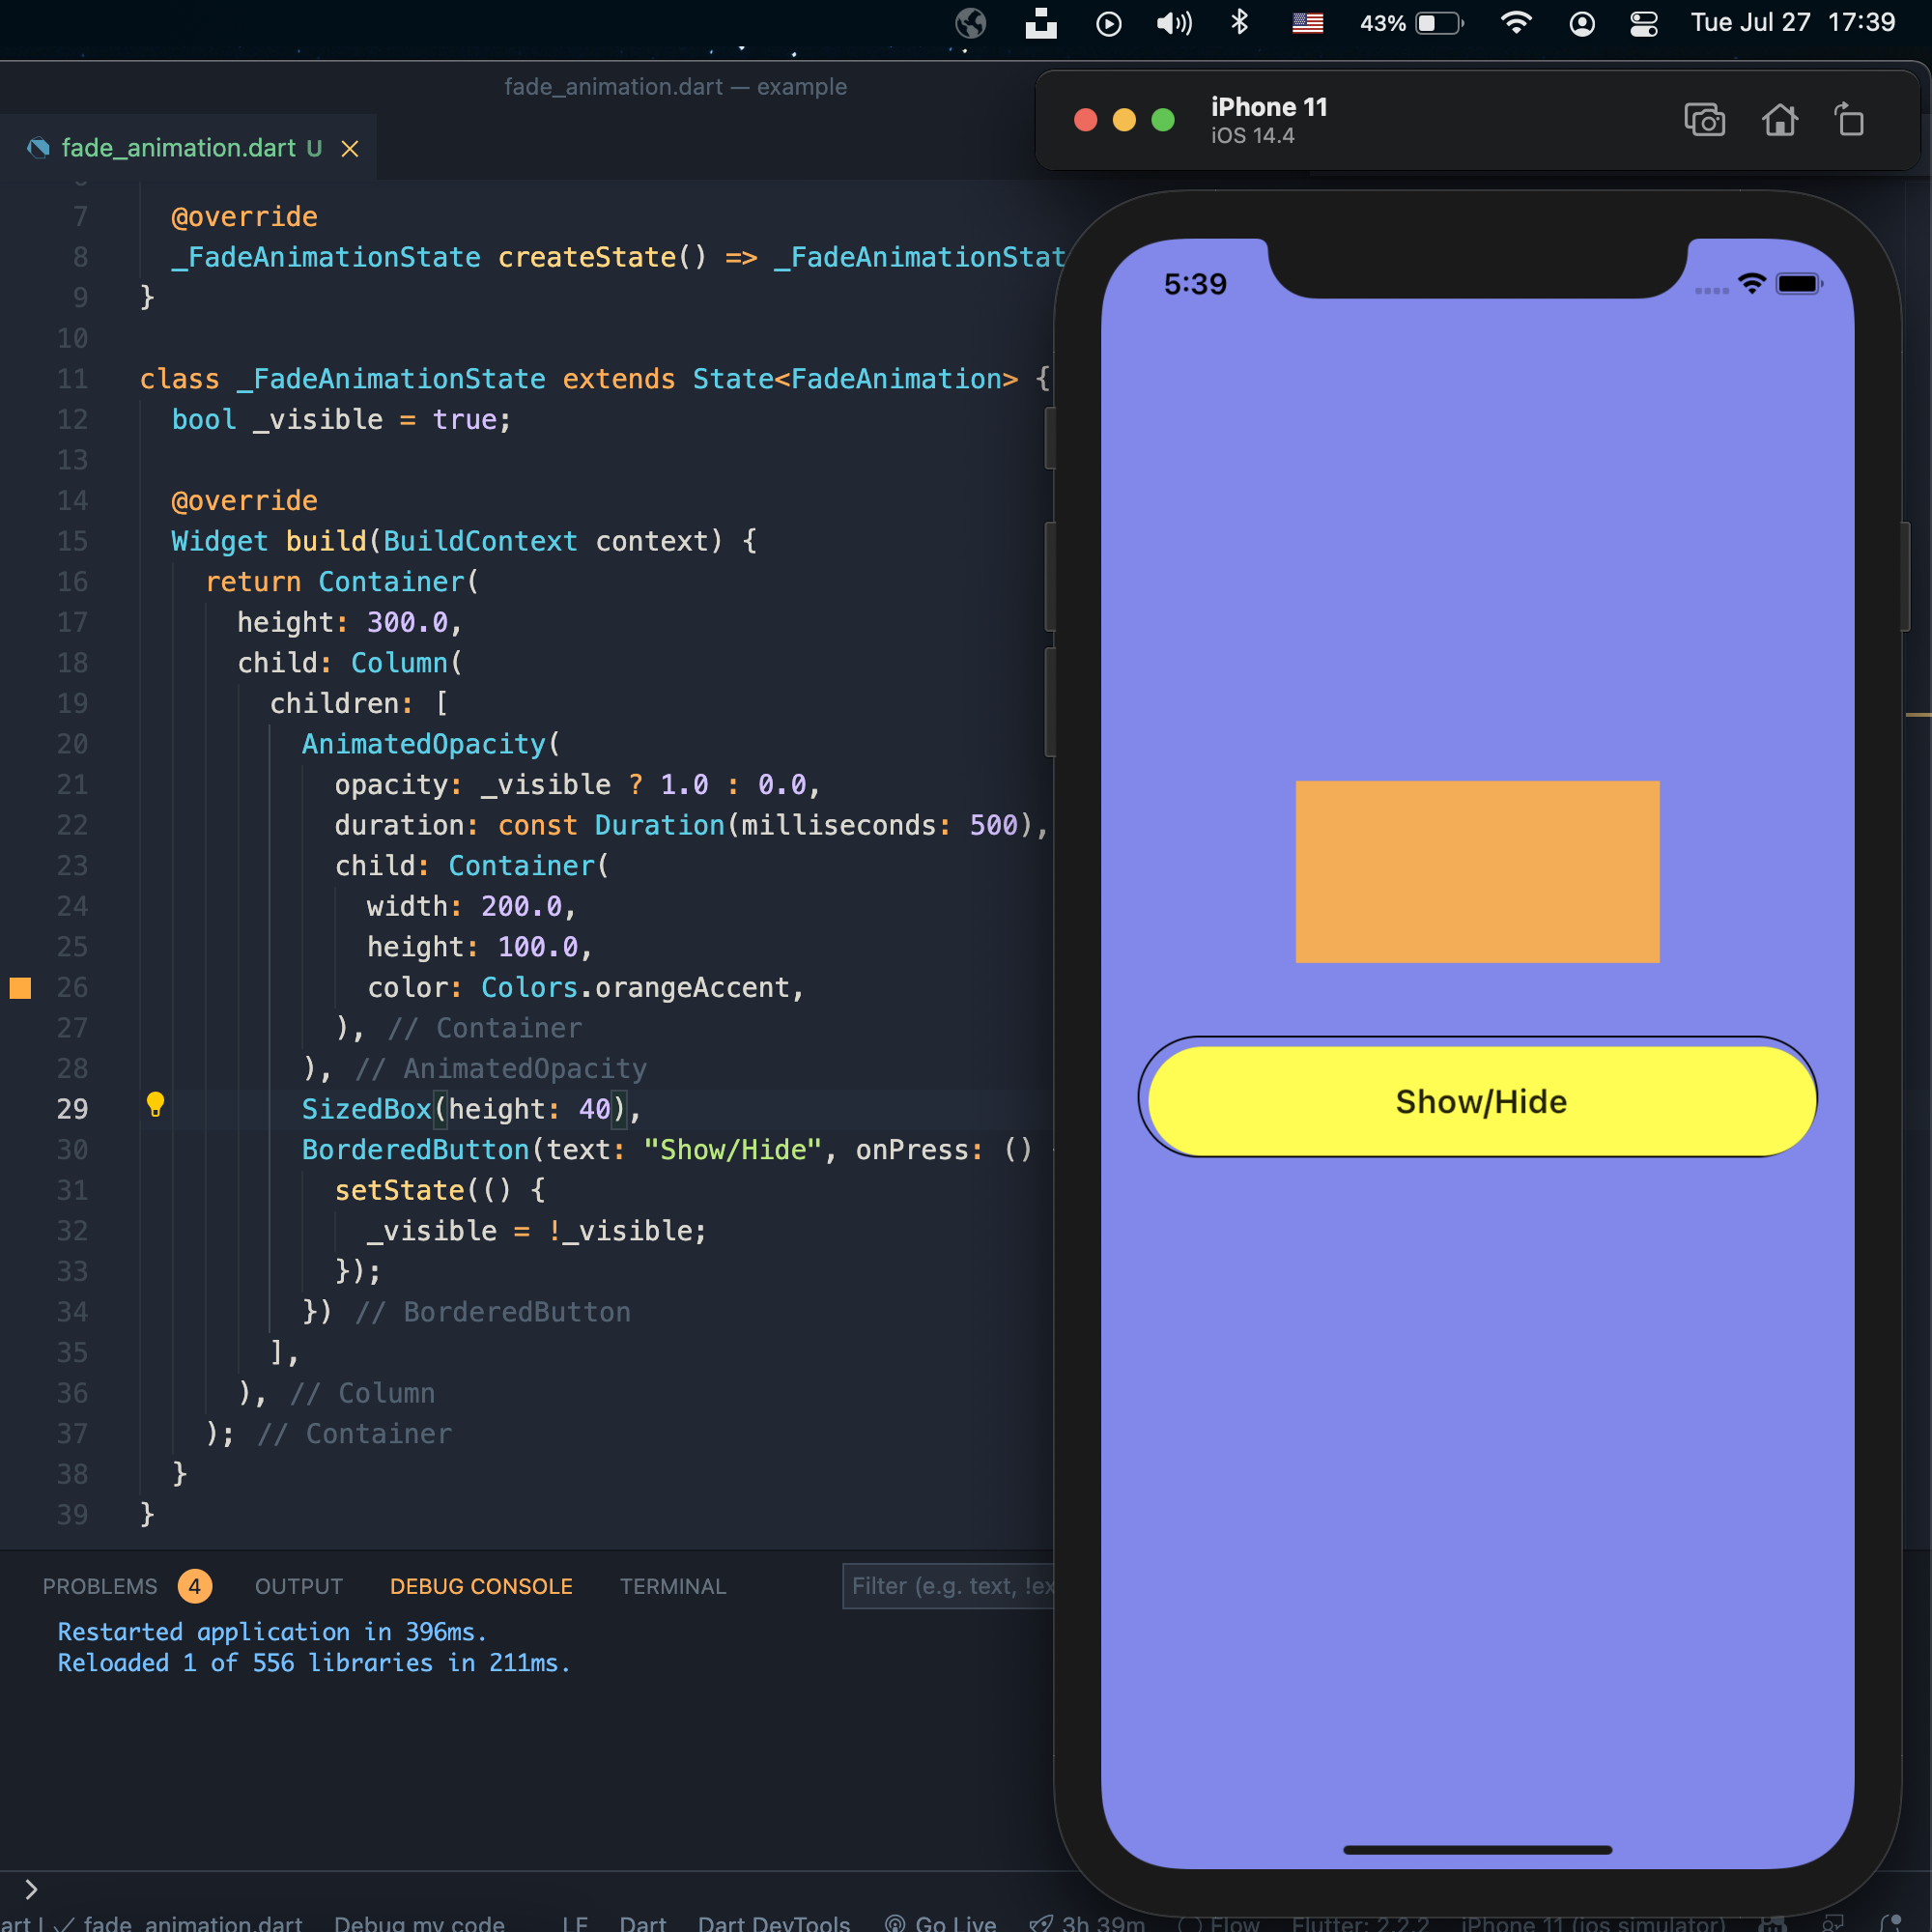Open the volume menu bar icon
1932x1932 pixels.
tap(1173, 23)
